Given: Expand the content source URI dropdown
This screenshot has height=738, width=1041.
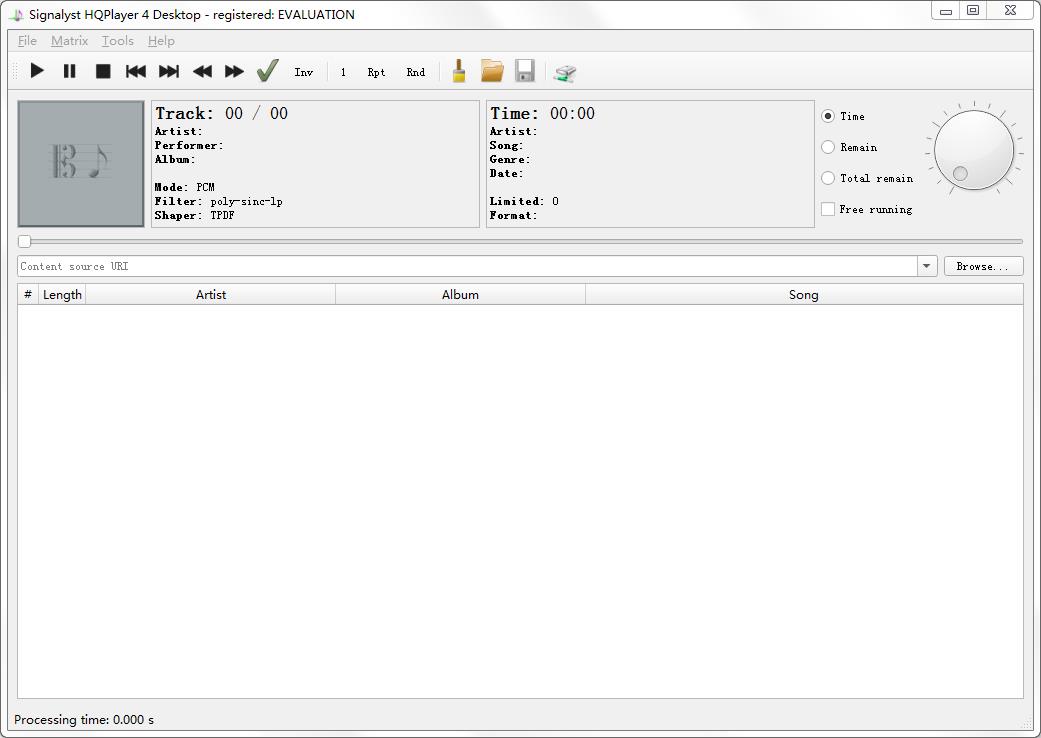Looking at the screenshot, I should coord(926,266).
